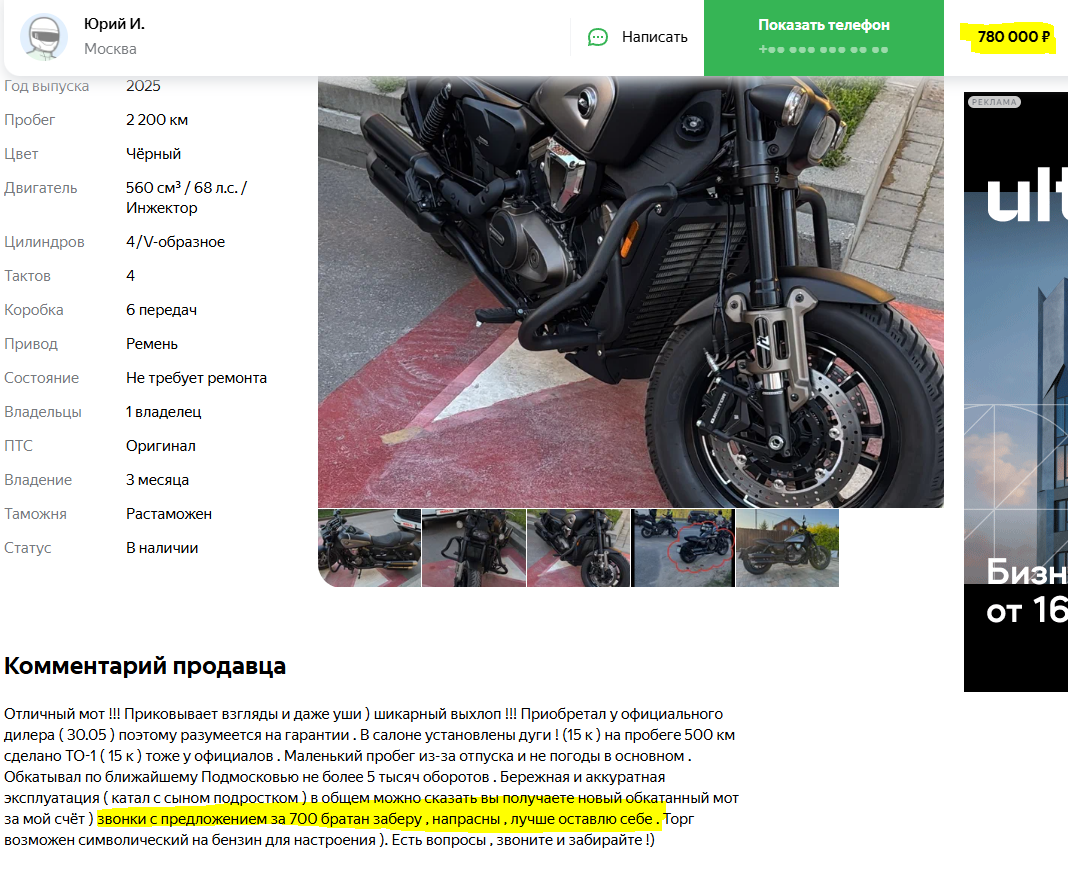Click the Растаможен customs value
The width and height of the screenshot is (1068, 889).
point(169,514)
